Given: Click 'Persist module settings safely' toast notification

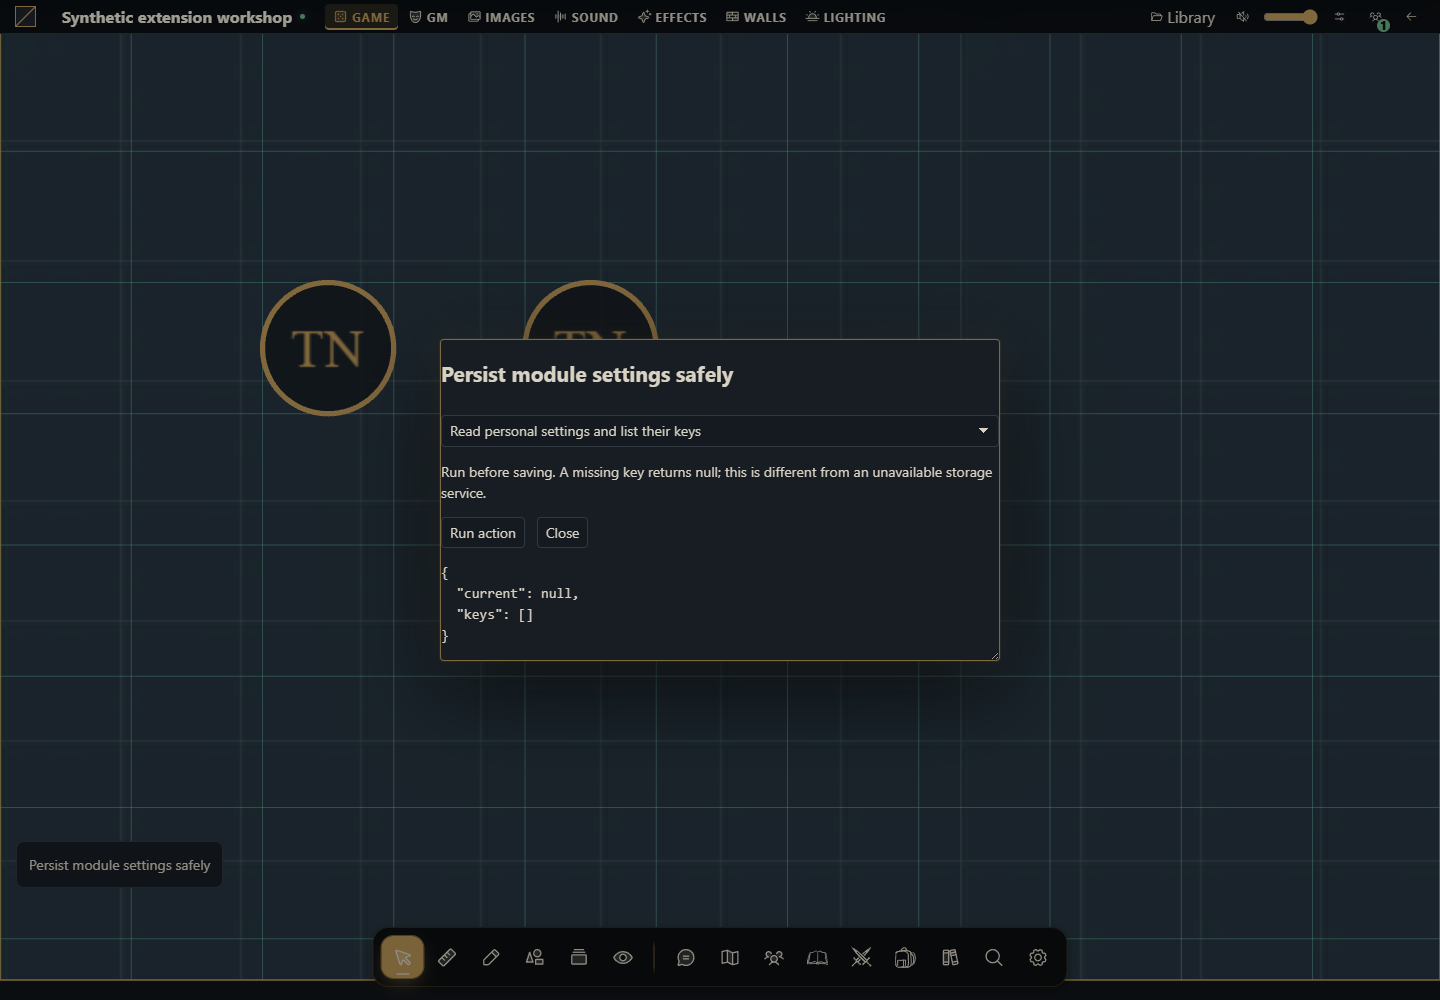Looking at the screenshot, I should click(x=120, y=865).
